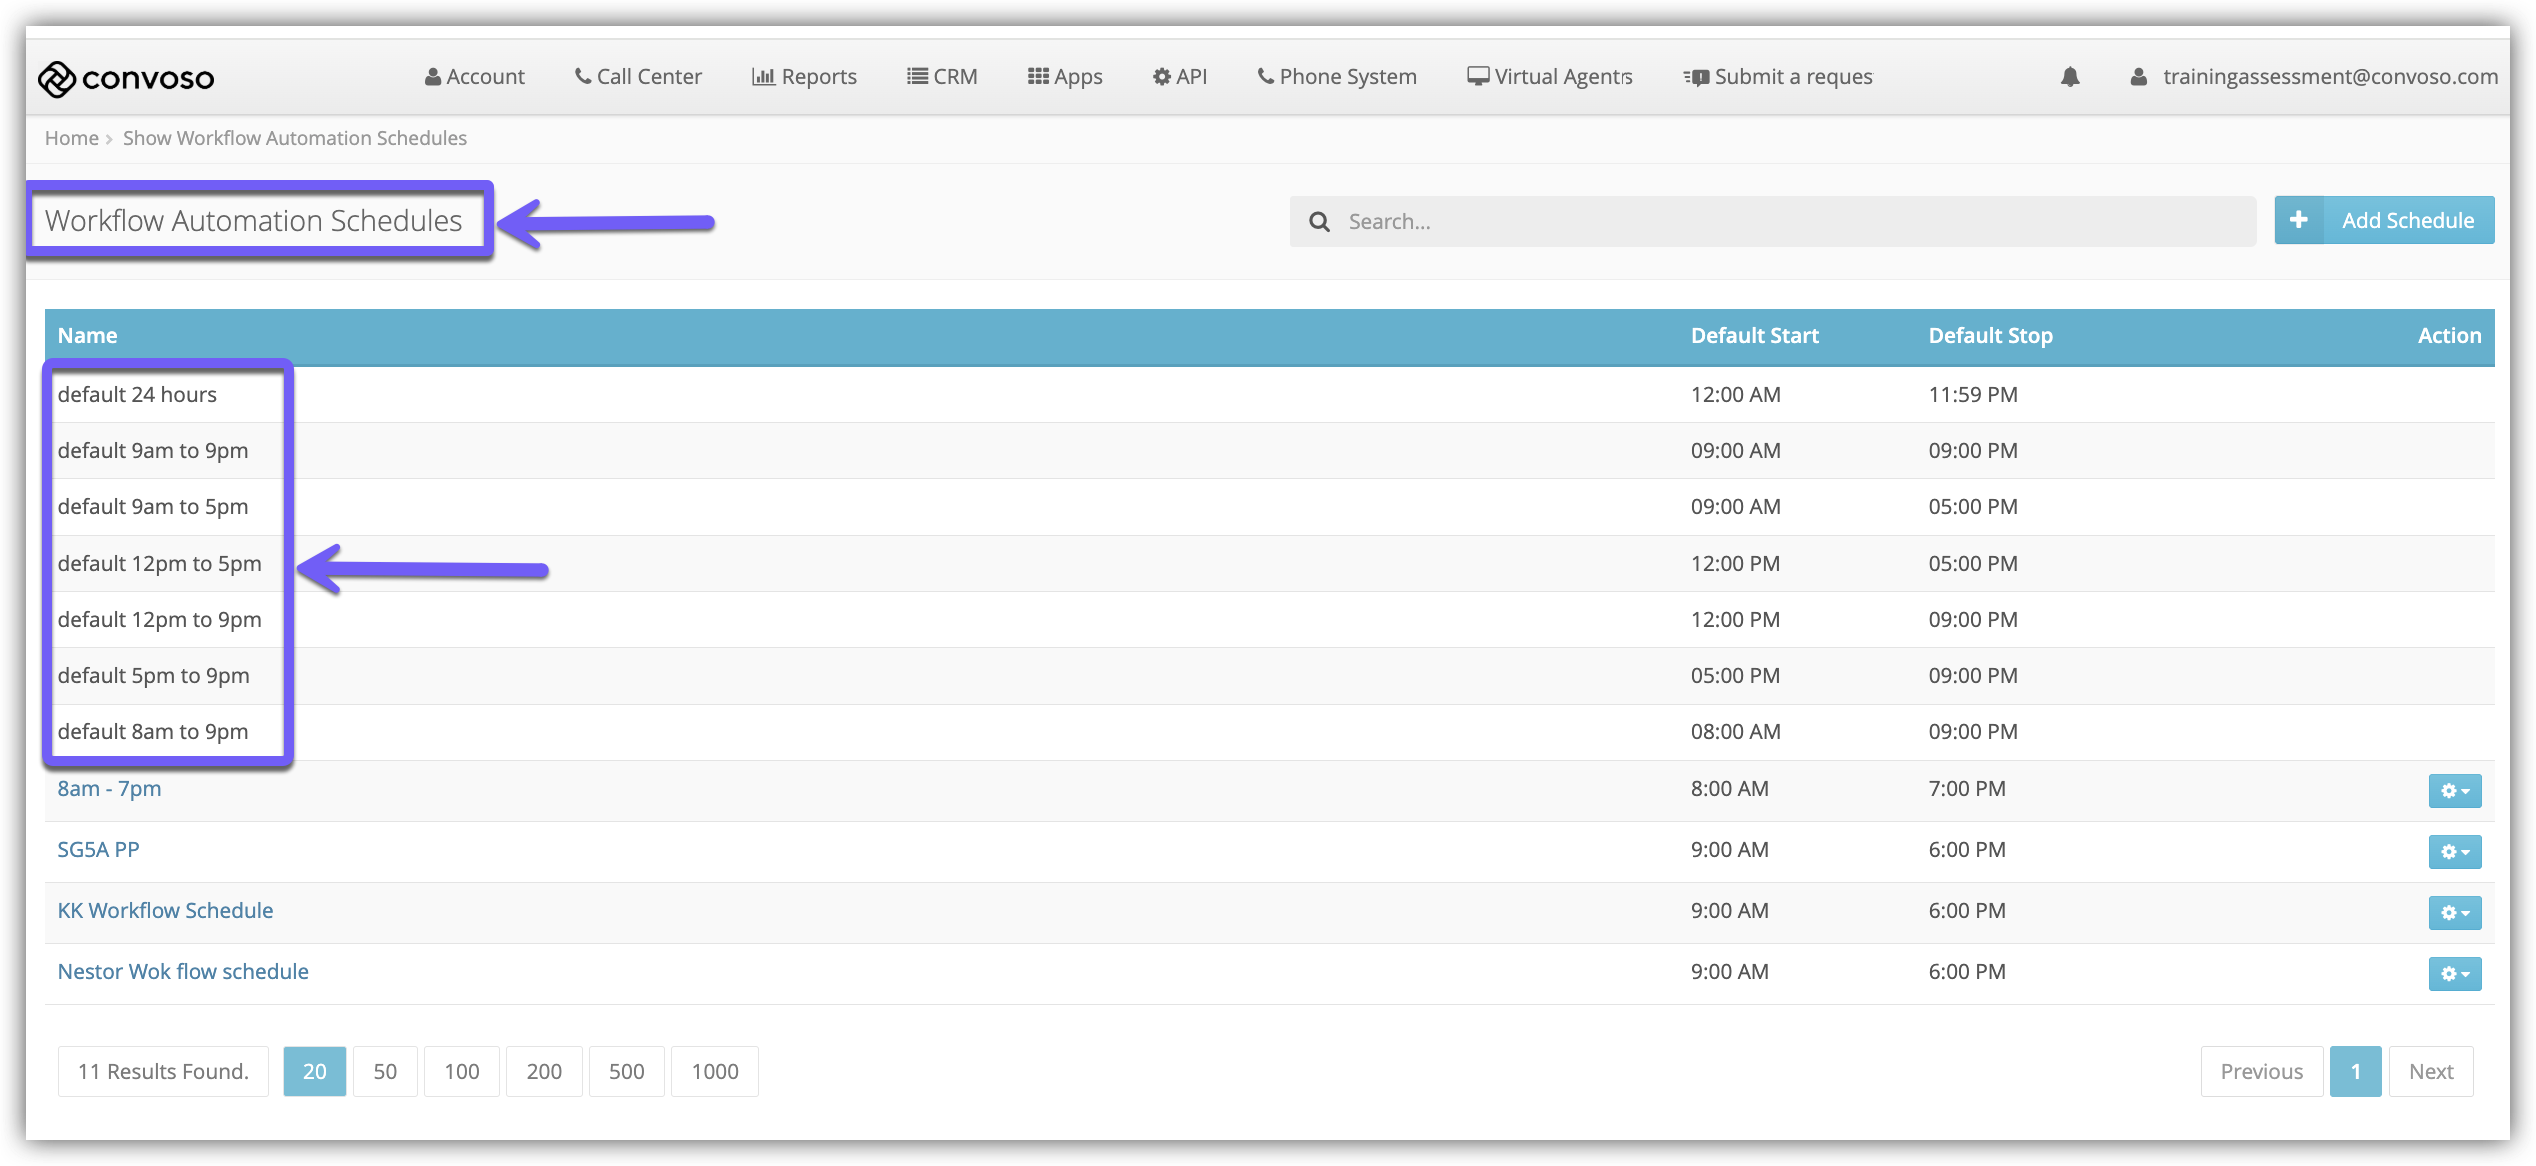Viewport: 2536px width, 1166px height.
Task: Open the Account menu
Action: click(475, 77)
